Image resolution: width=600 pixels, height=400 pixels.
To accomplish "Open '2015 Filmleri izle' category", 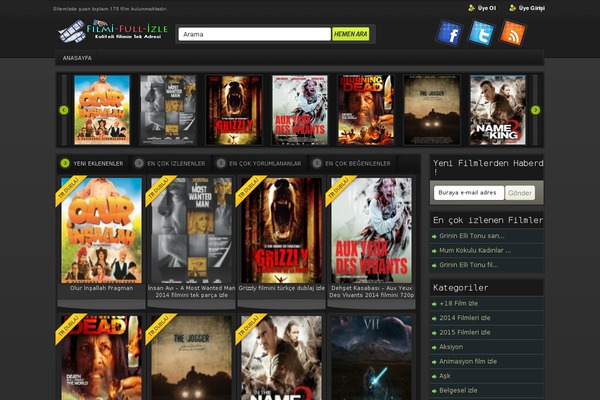I will coord(465,333).
